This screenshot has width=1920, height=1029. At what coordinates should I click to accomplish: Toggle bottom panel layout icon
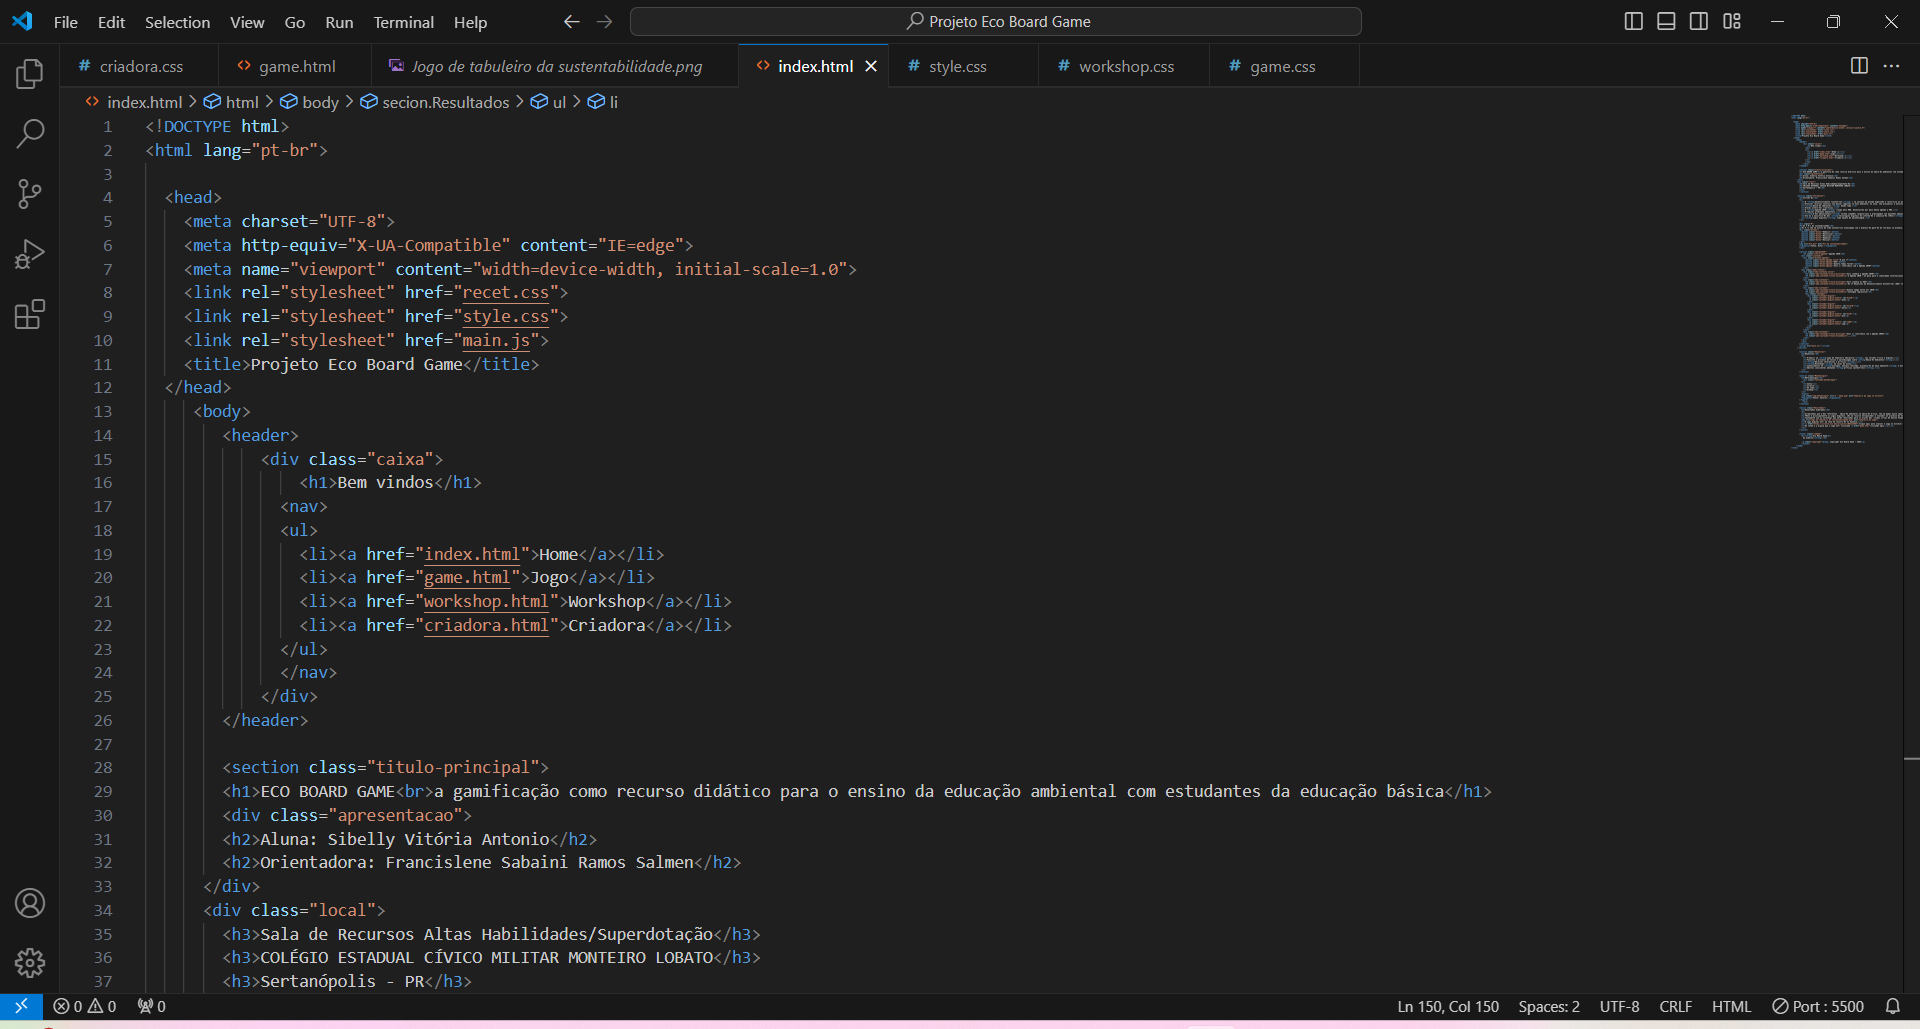pyautogui.click(x=1666, y=21)
